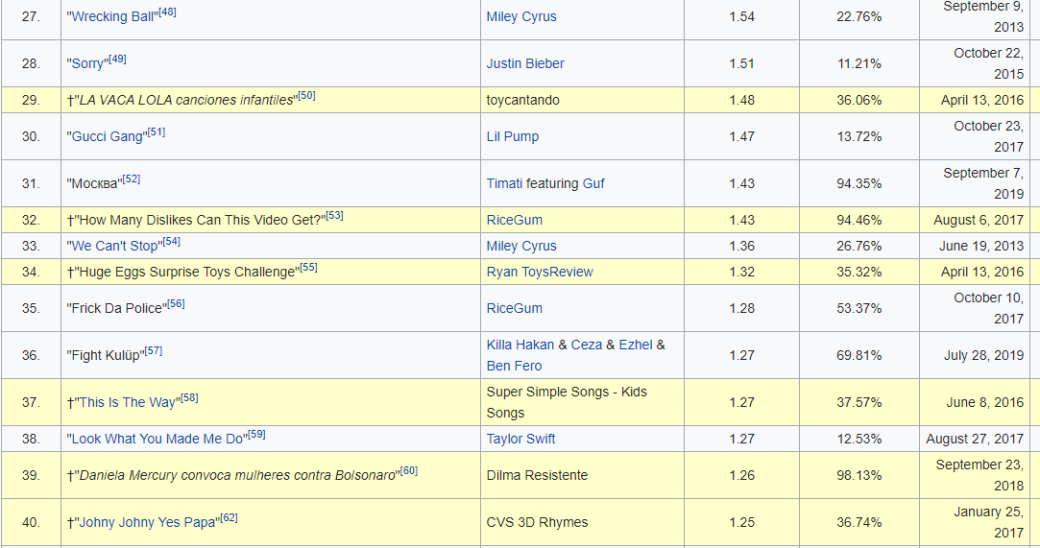Open the Guf artist link

(x=594, y=184)
